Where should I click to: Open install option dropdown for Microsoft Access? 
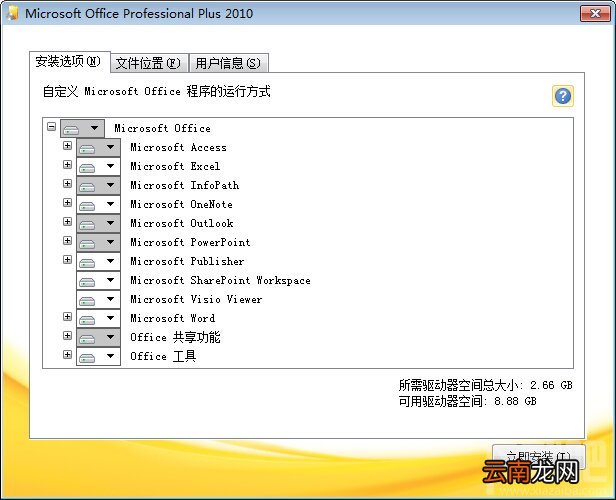[x=98, y=148]
